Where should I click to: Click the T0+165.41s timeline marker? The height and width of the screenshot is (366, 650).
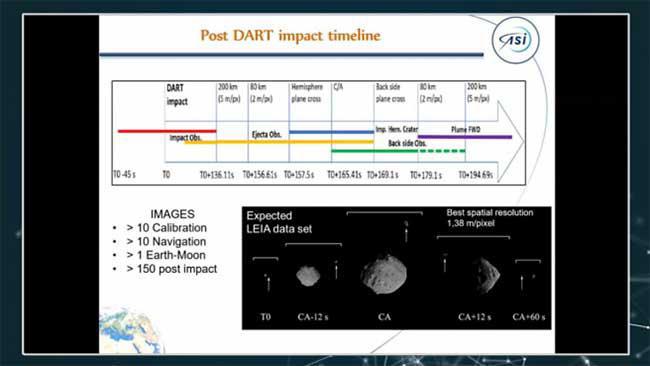pyautogui.click(x=344, y=175)
